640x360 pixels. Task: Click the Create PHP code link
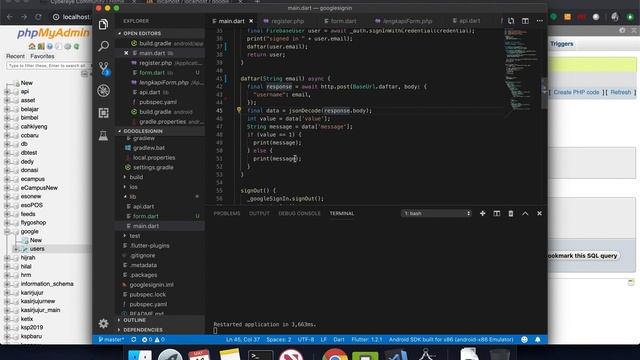[576, 92]
